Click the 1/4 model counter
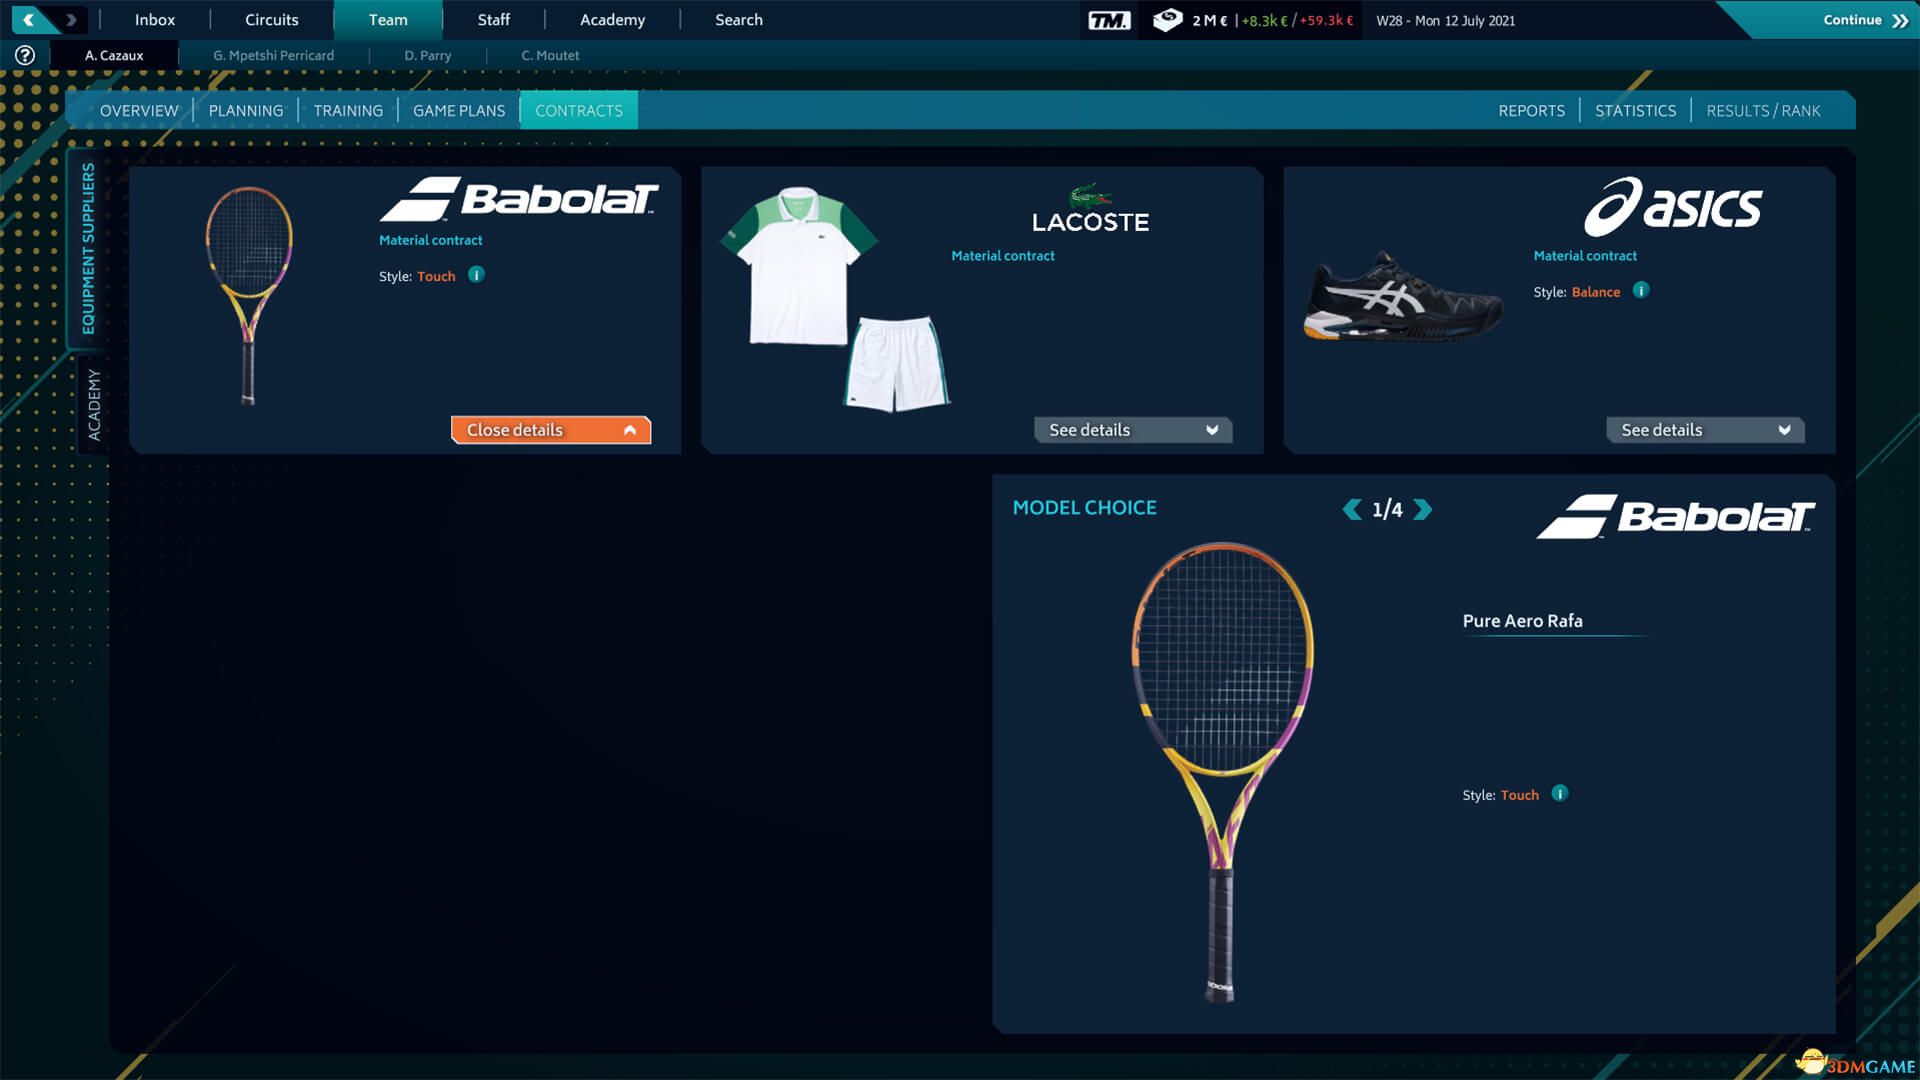1920x1080 pixels. pyautogui.click(x=1387, y=509)
